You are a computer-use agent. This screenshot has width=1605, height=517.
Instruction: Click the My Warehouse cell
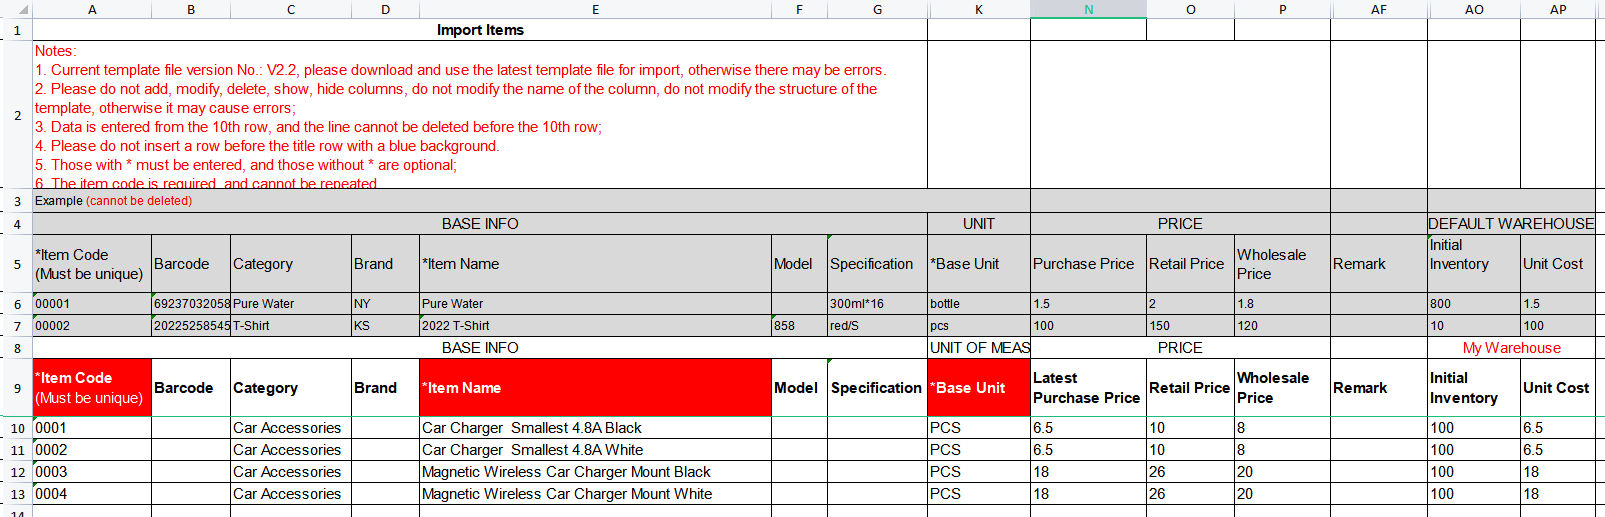coord(1510,348)
